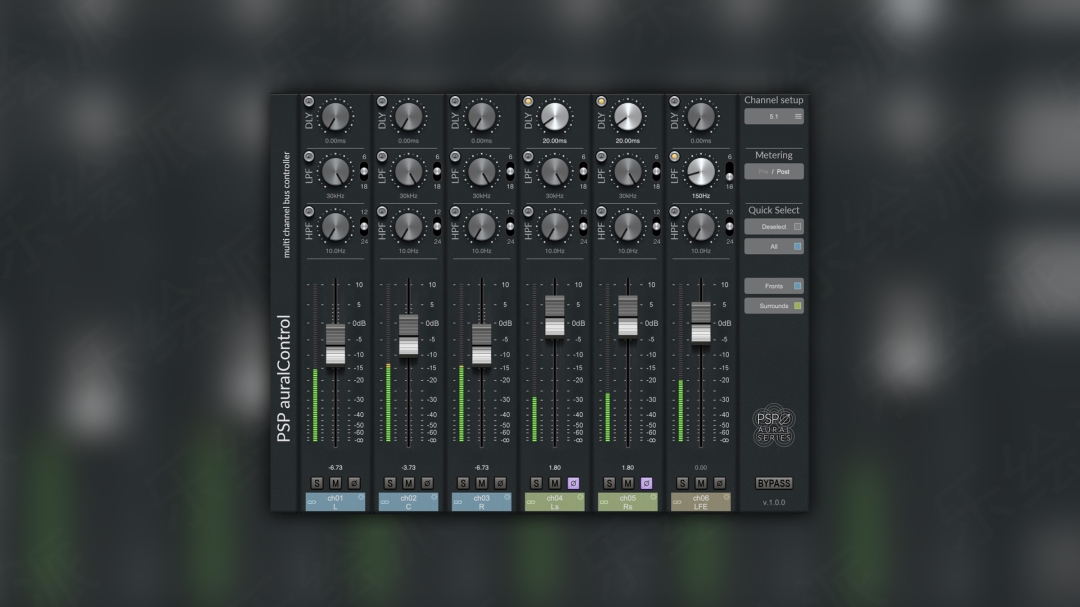The image size is (1080, 607).
Task: Click ch06 LPF value 150Hz
Action: [700, 196]
